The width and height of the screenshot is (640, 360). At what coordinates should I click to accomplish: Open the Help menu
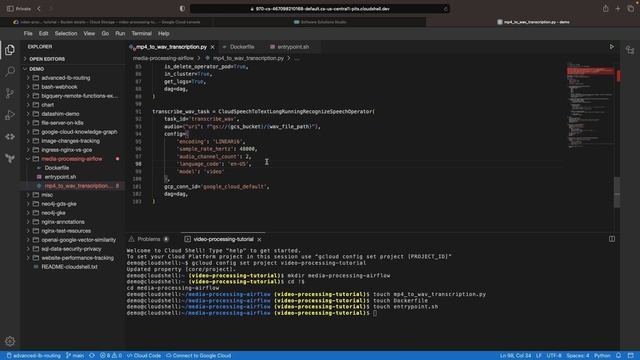click(163, 33)
